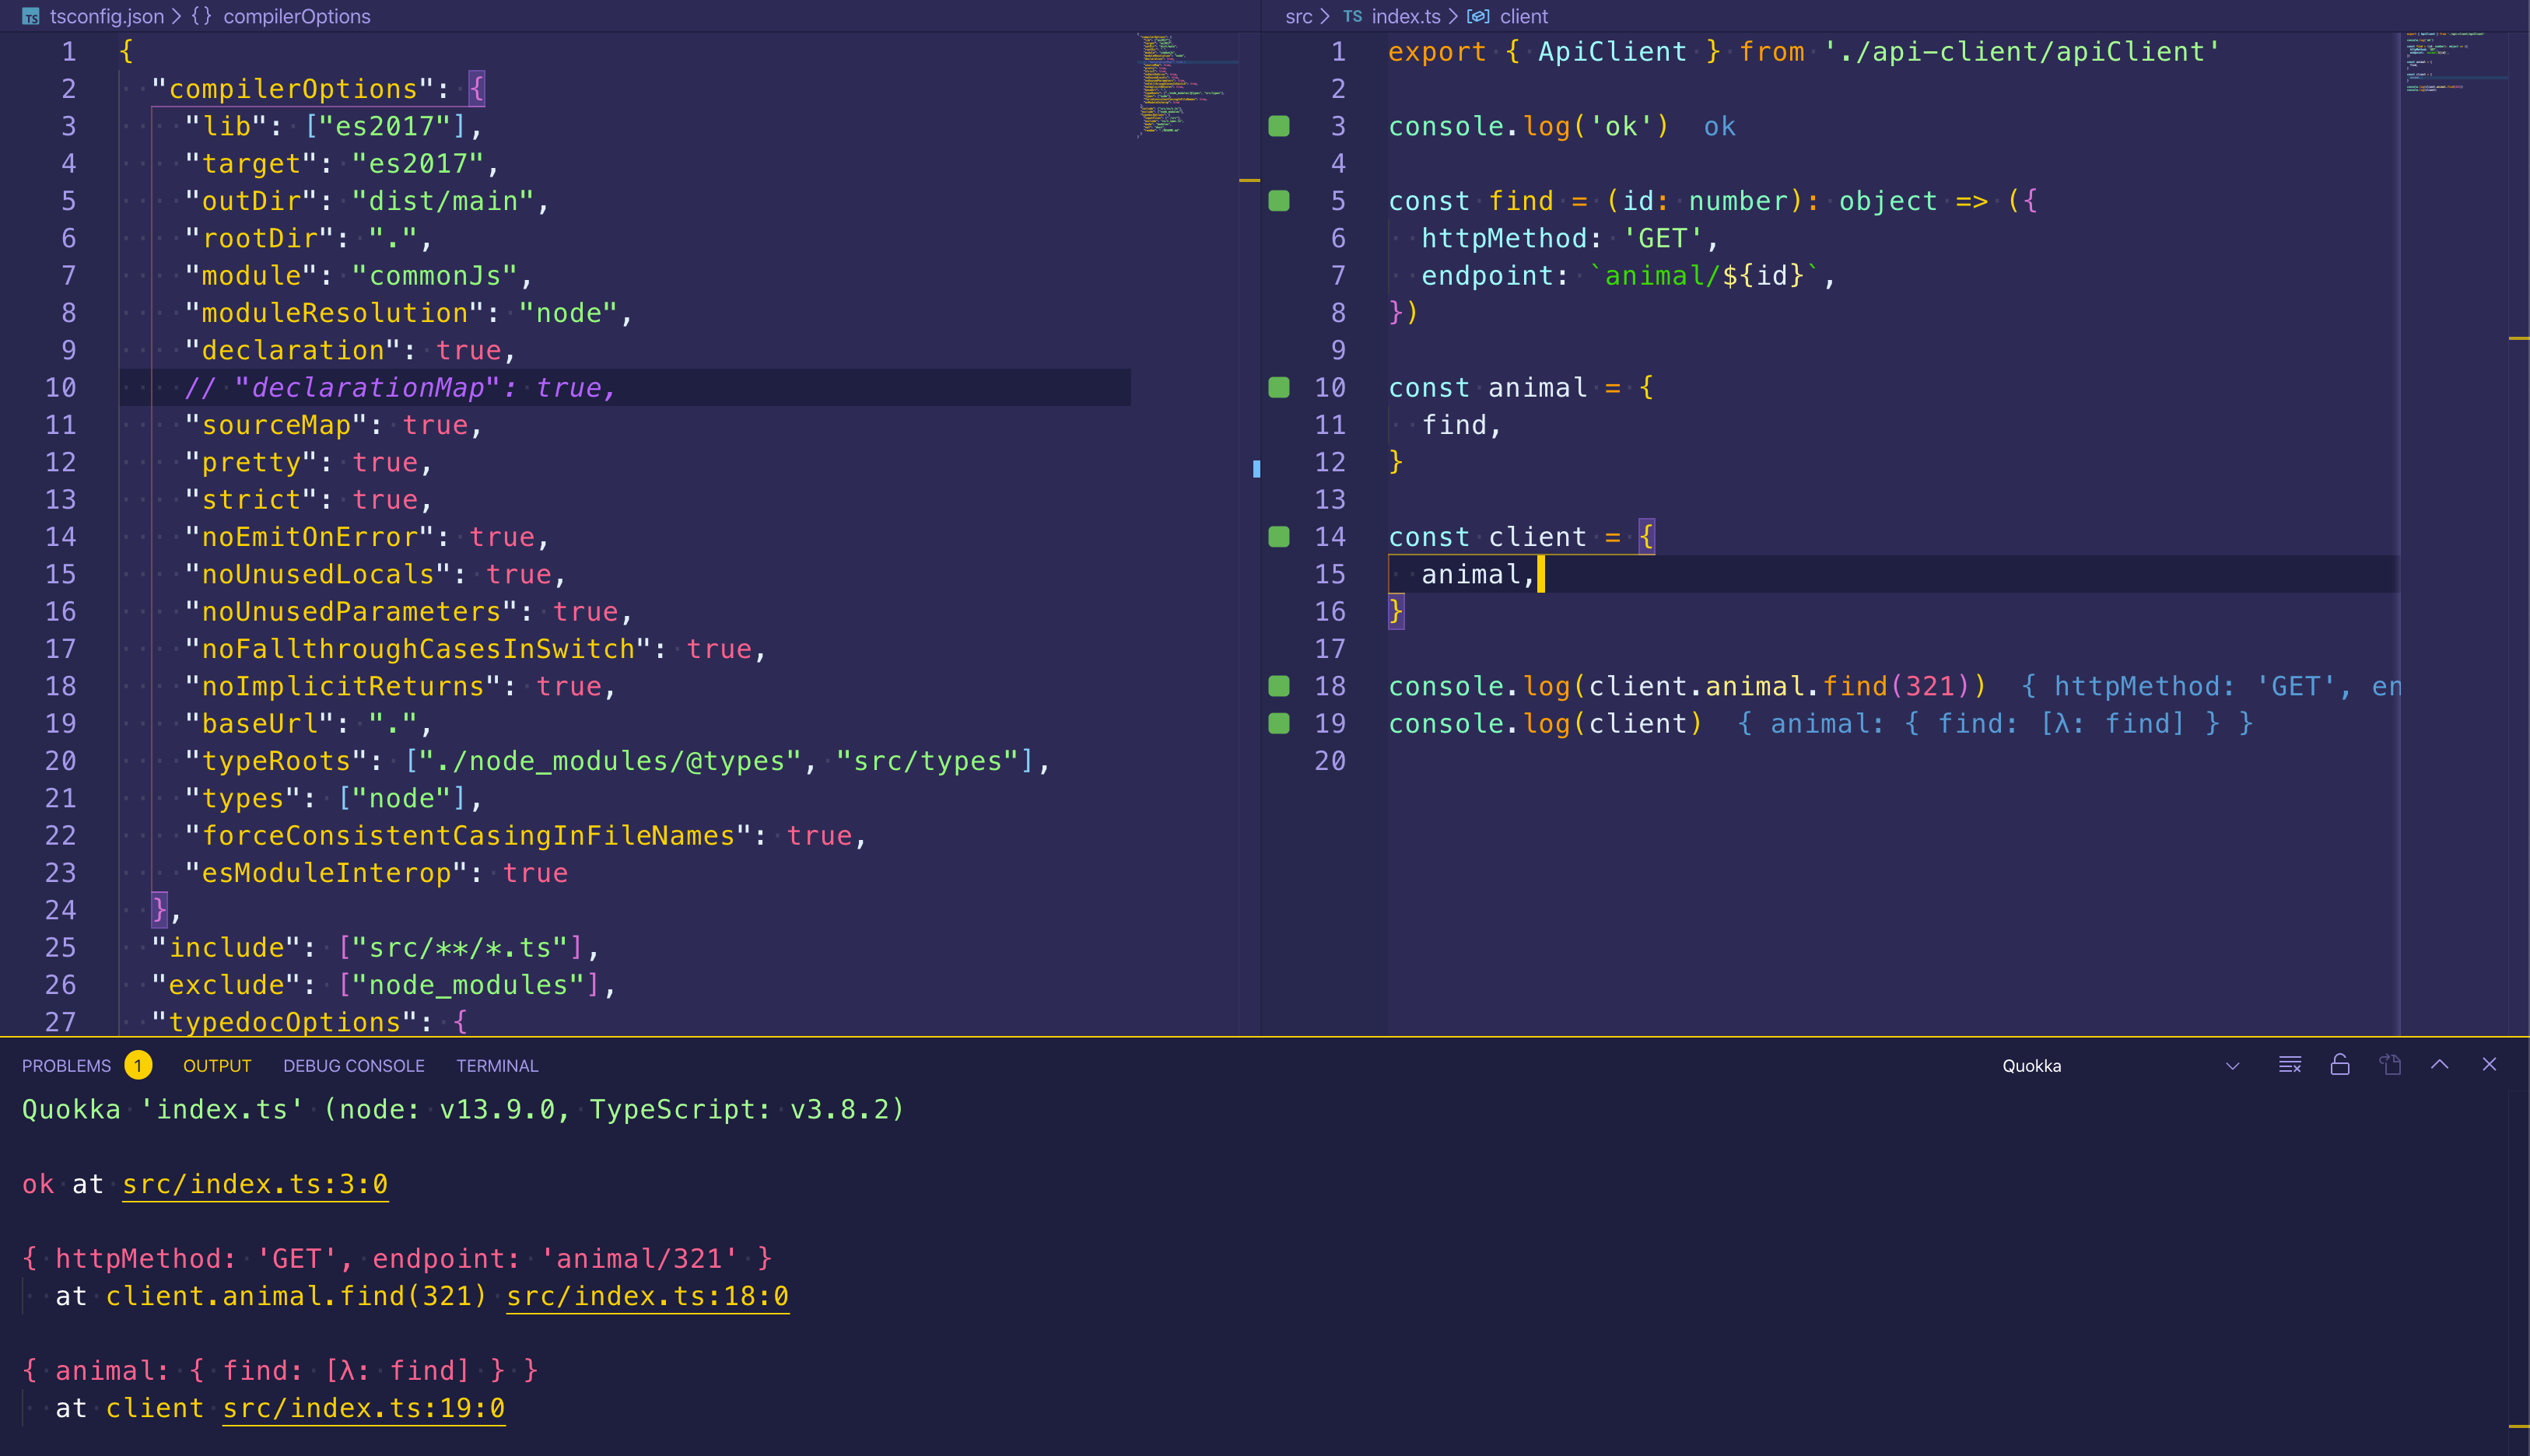Follow the src/index.ts:19:0 link
This screenshot has width=2530, height=1456.
point(363,1408)
